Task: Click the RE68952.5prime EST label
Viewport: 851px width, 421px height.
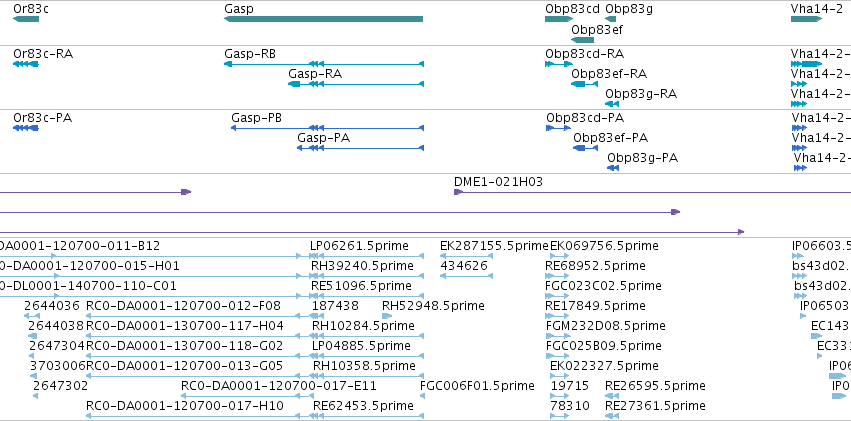Action: [x=595, y=266]
